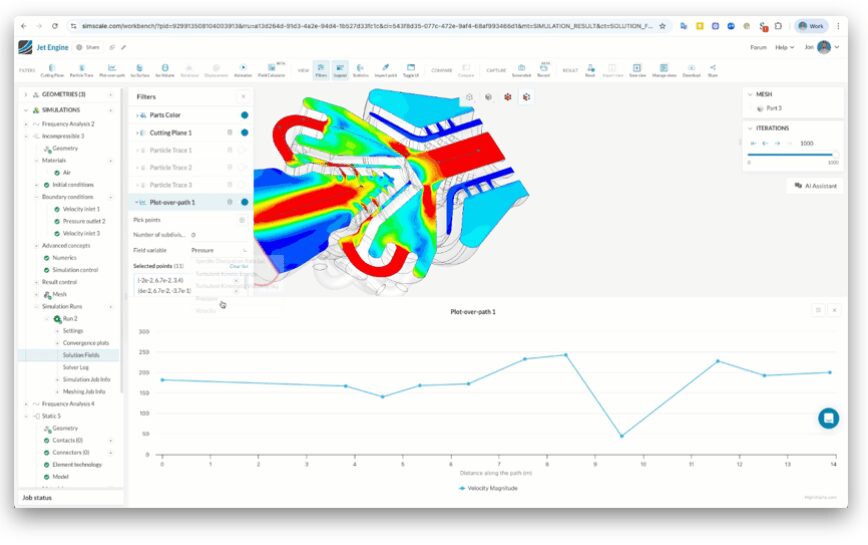Toggle the Parts Color filter on/off
Viewport: 868px width, 545px height.
point(244,115)
